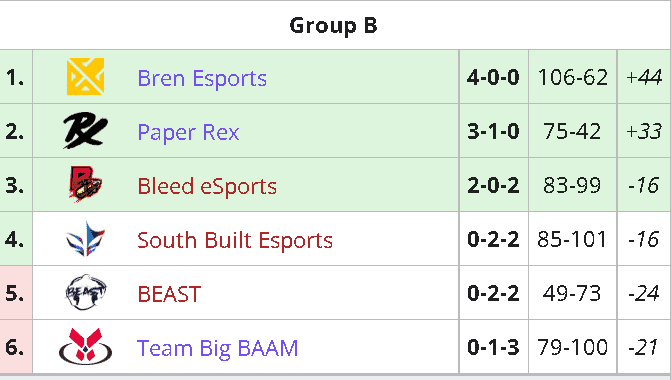Click the Team Big BAAM logo
The width and height of the screenshot is (671, 380).
coord(85,347)
